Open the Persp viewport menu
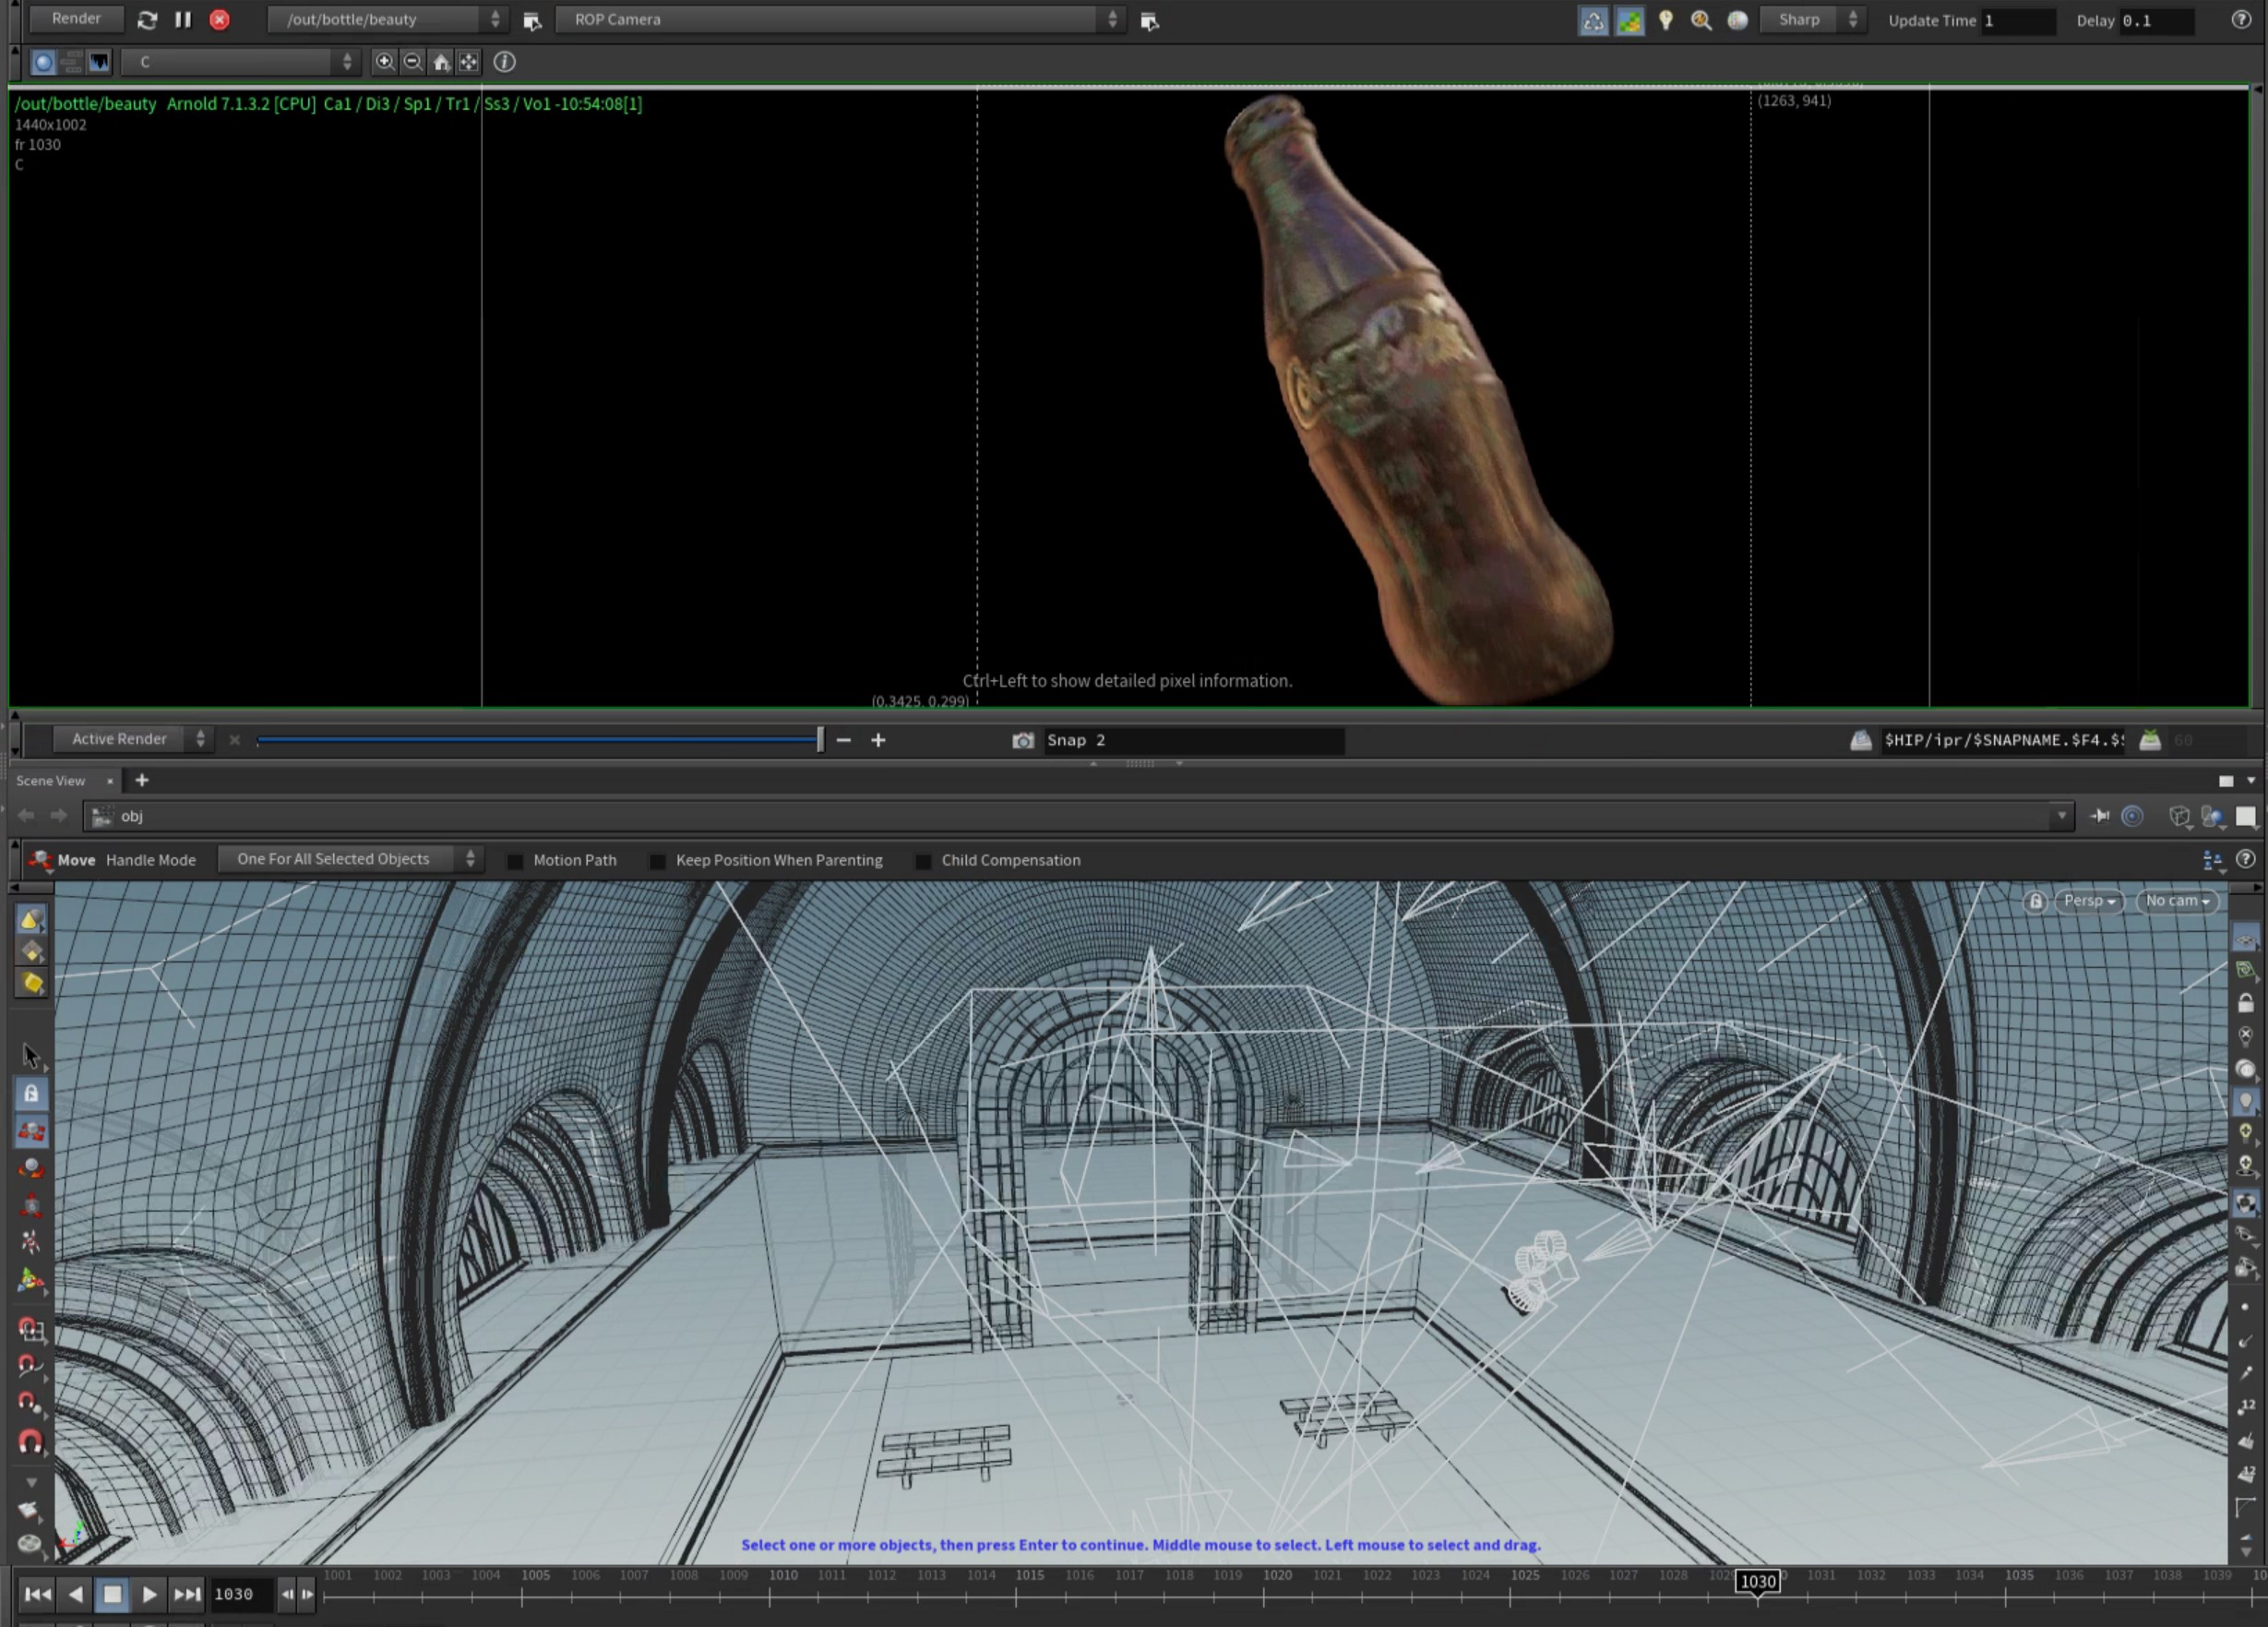This screenshot has width=2268, height=1627. click(x=2089, y=901)
